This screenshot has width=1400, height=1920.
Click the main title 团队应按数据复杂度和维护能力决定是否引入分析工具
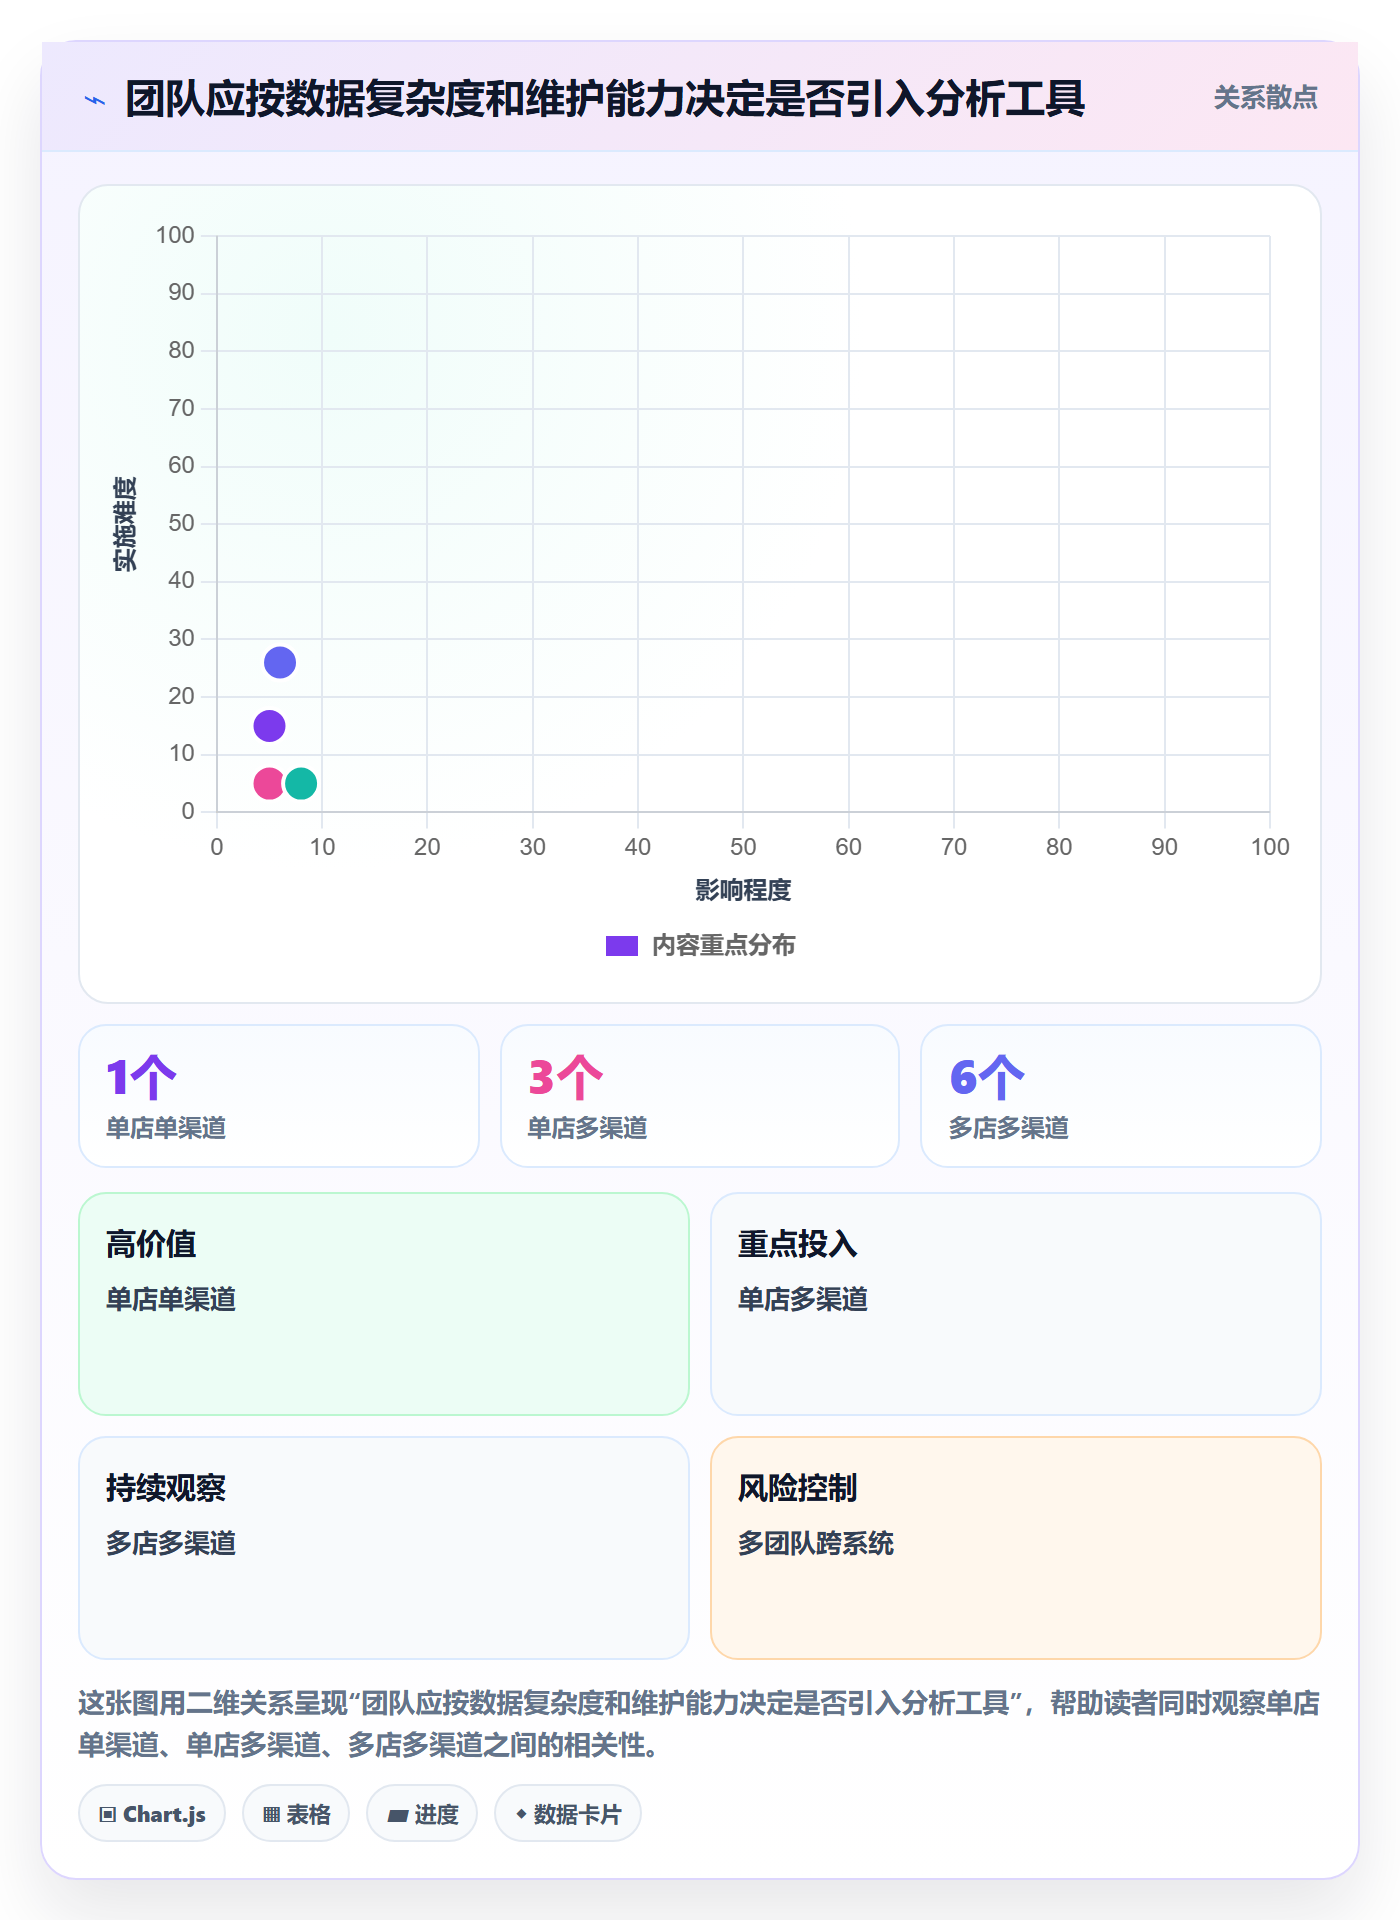click(605, 99)
